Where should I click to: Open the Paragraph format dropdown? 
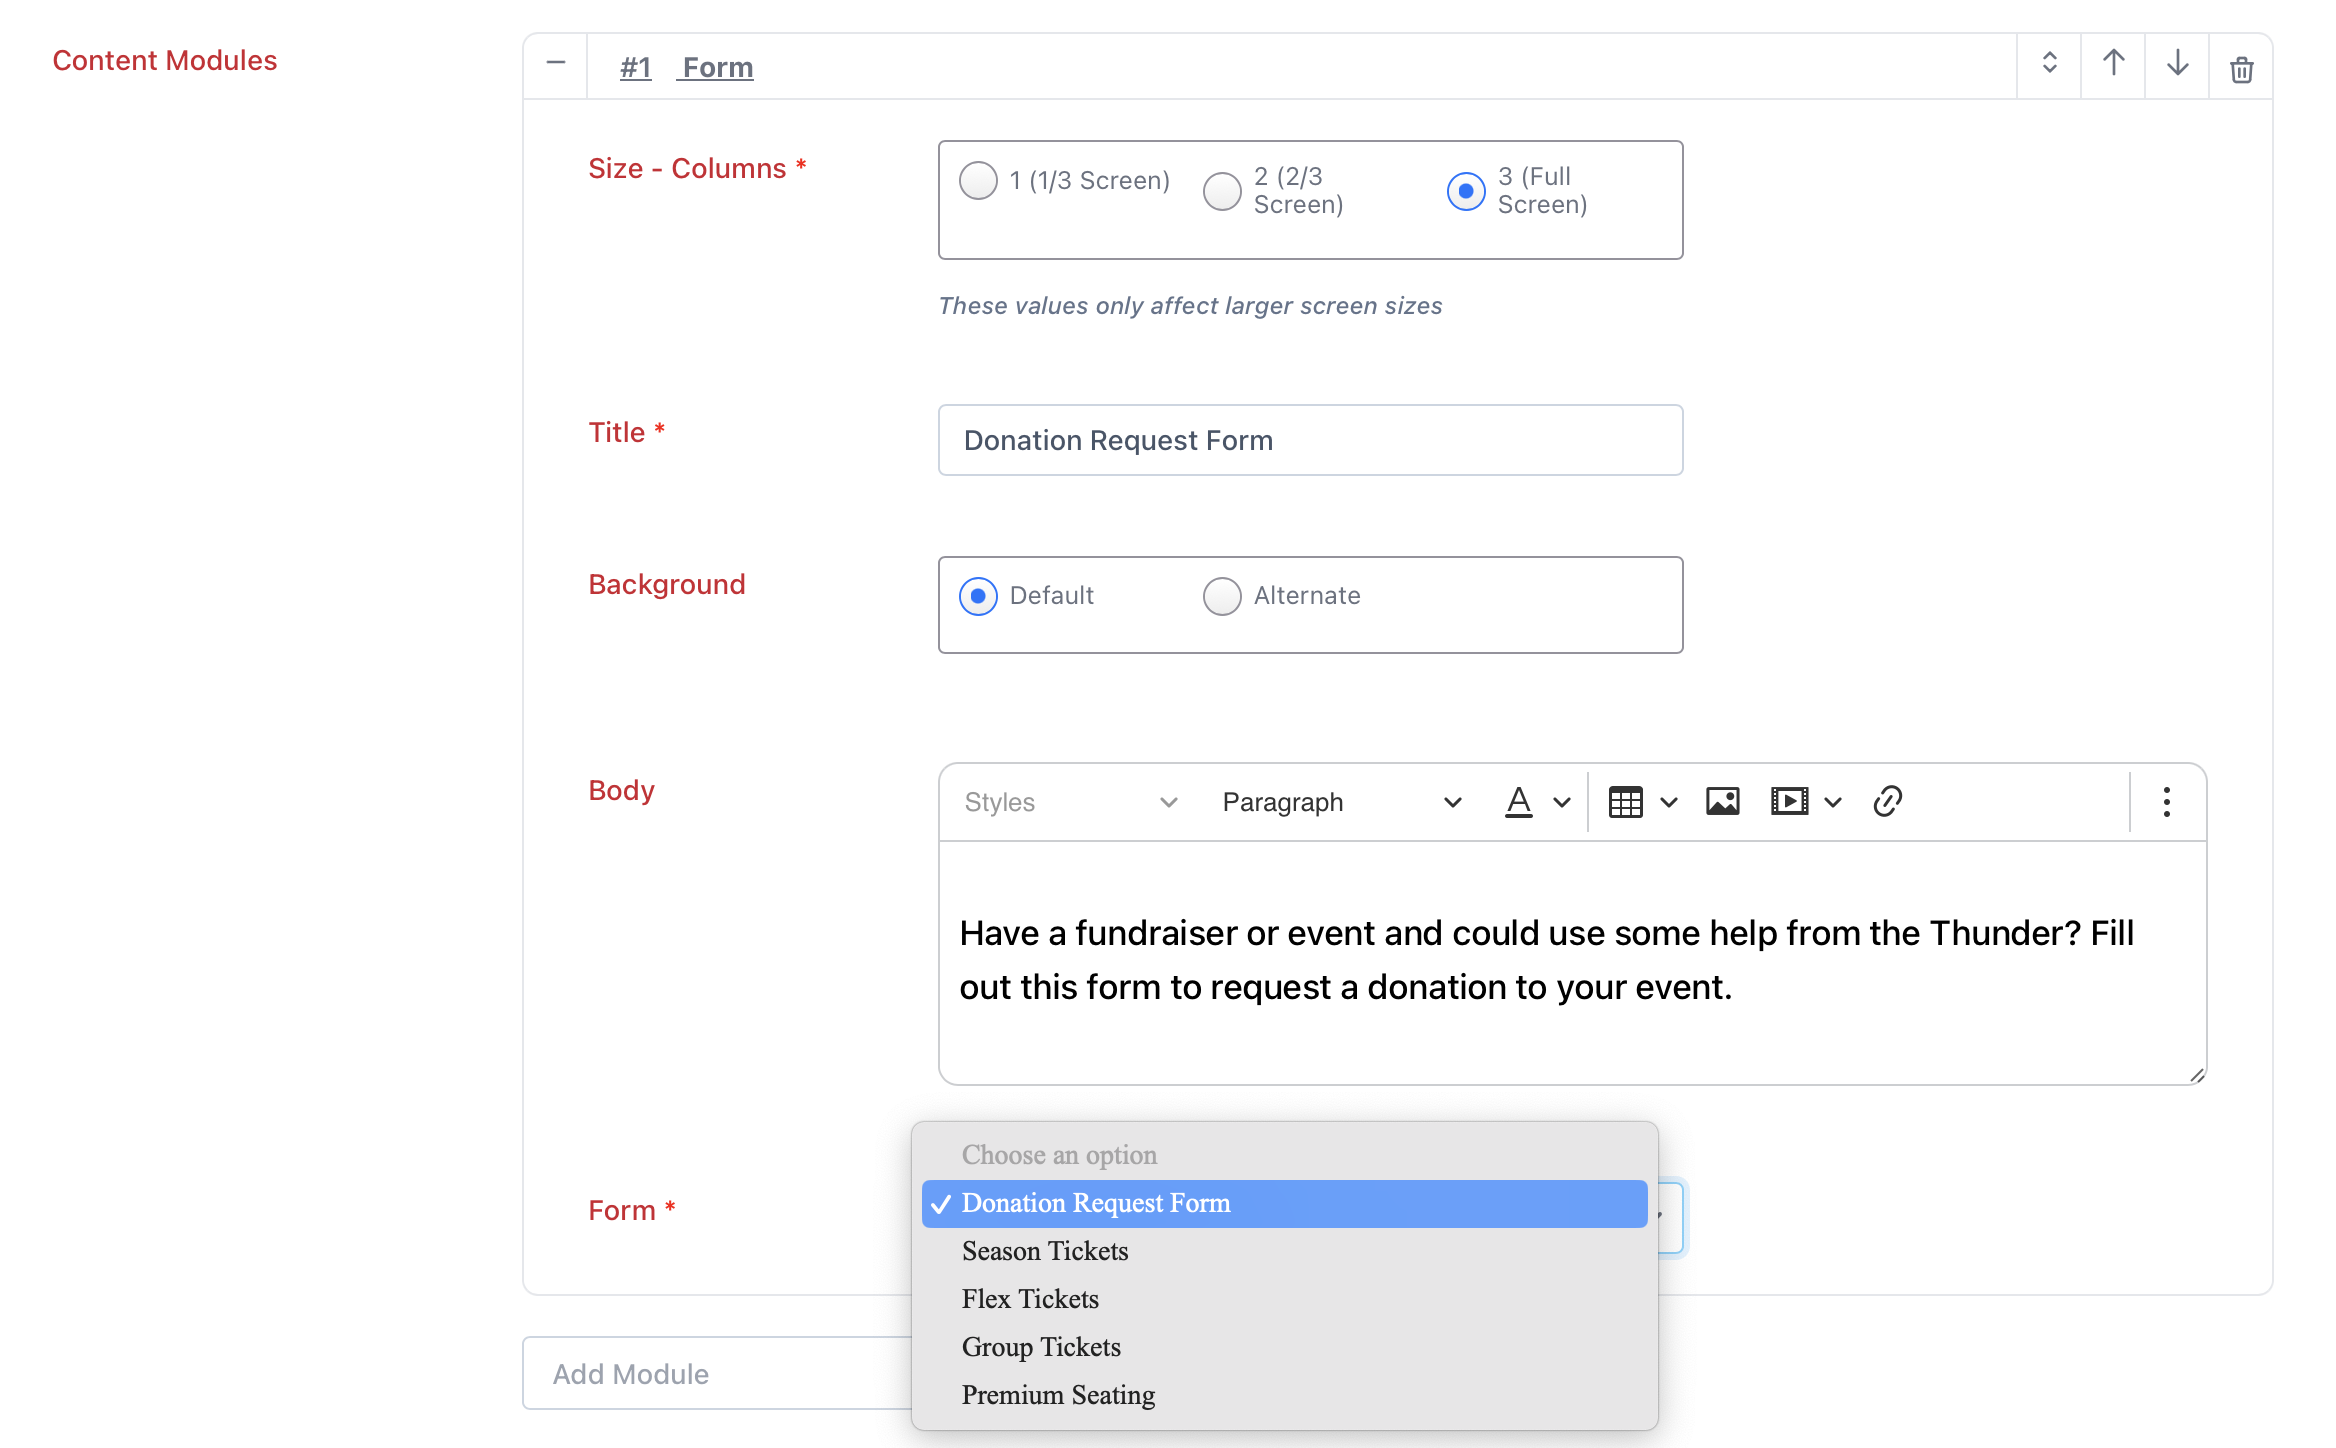[x=1341, y=802]
